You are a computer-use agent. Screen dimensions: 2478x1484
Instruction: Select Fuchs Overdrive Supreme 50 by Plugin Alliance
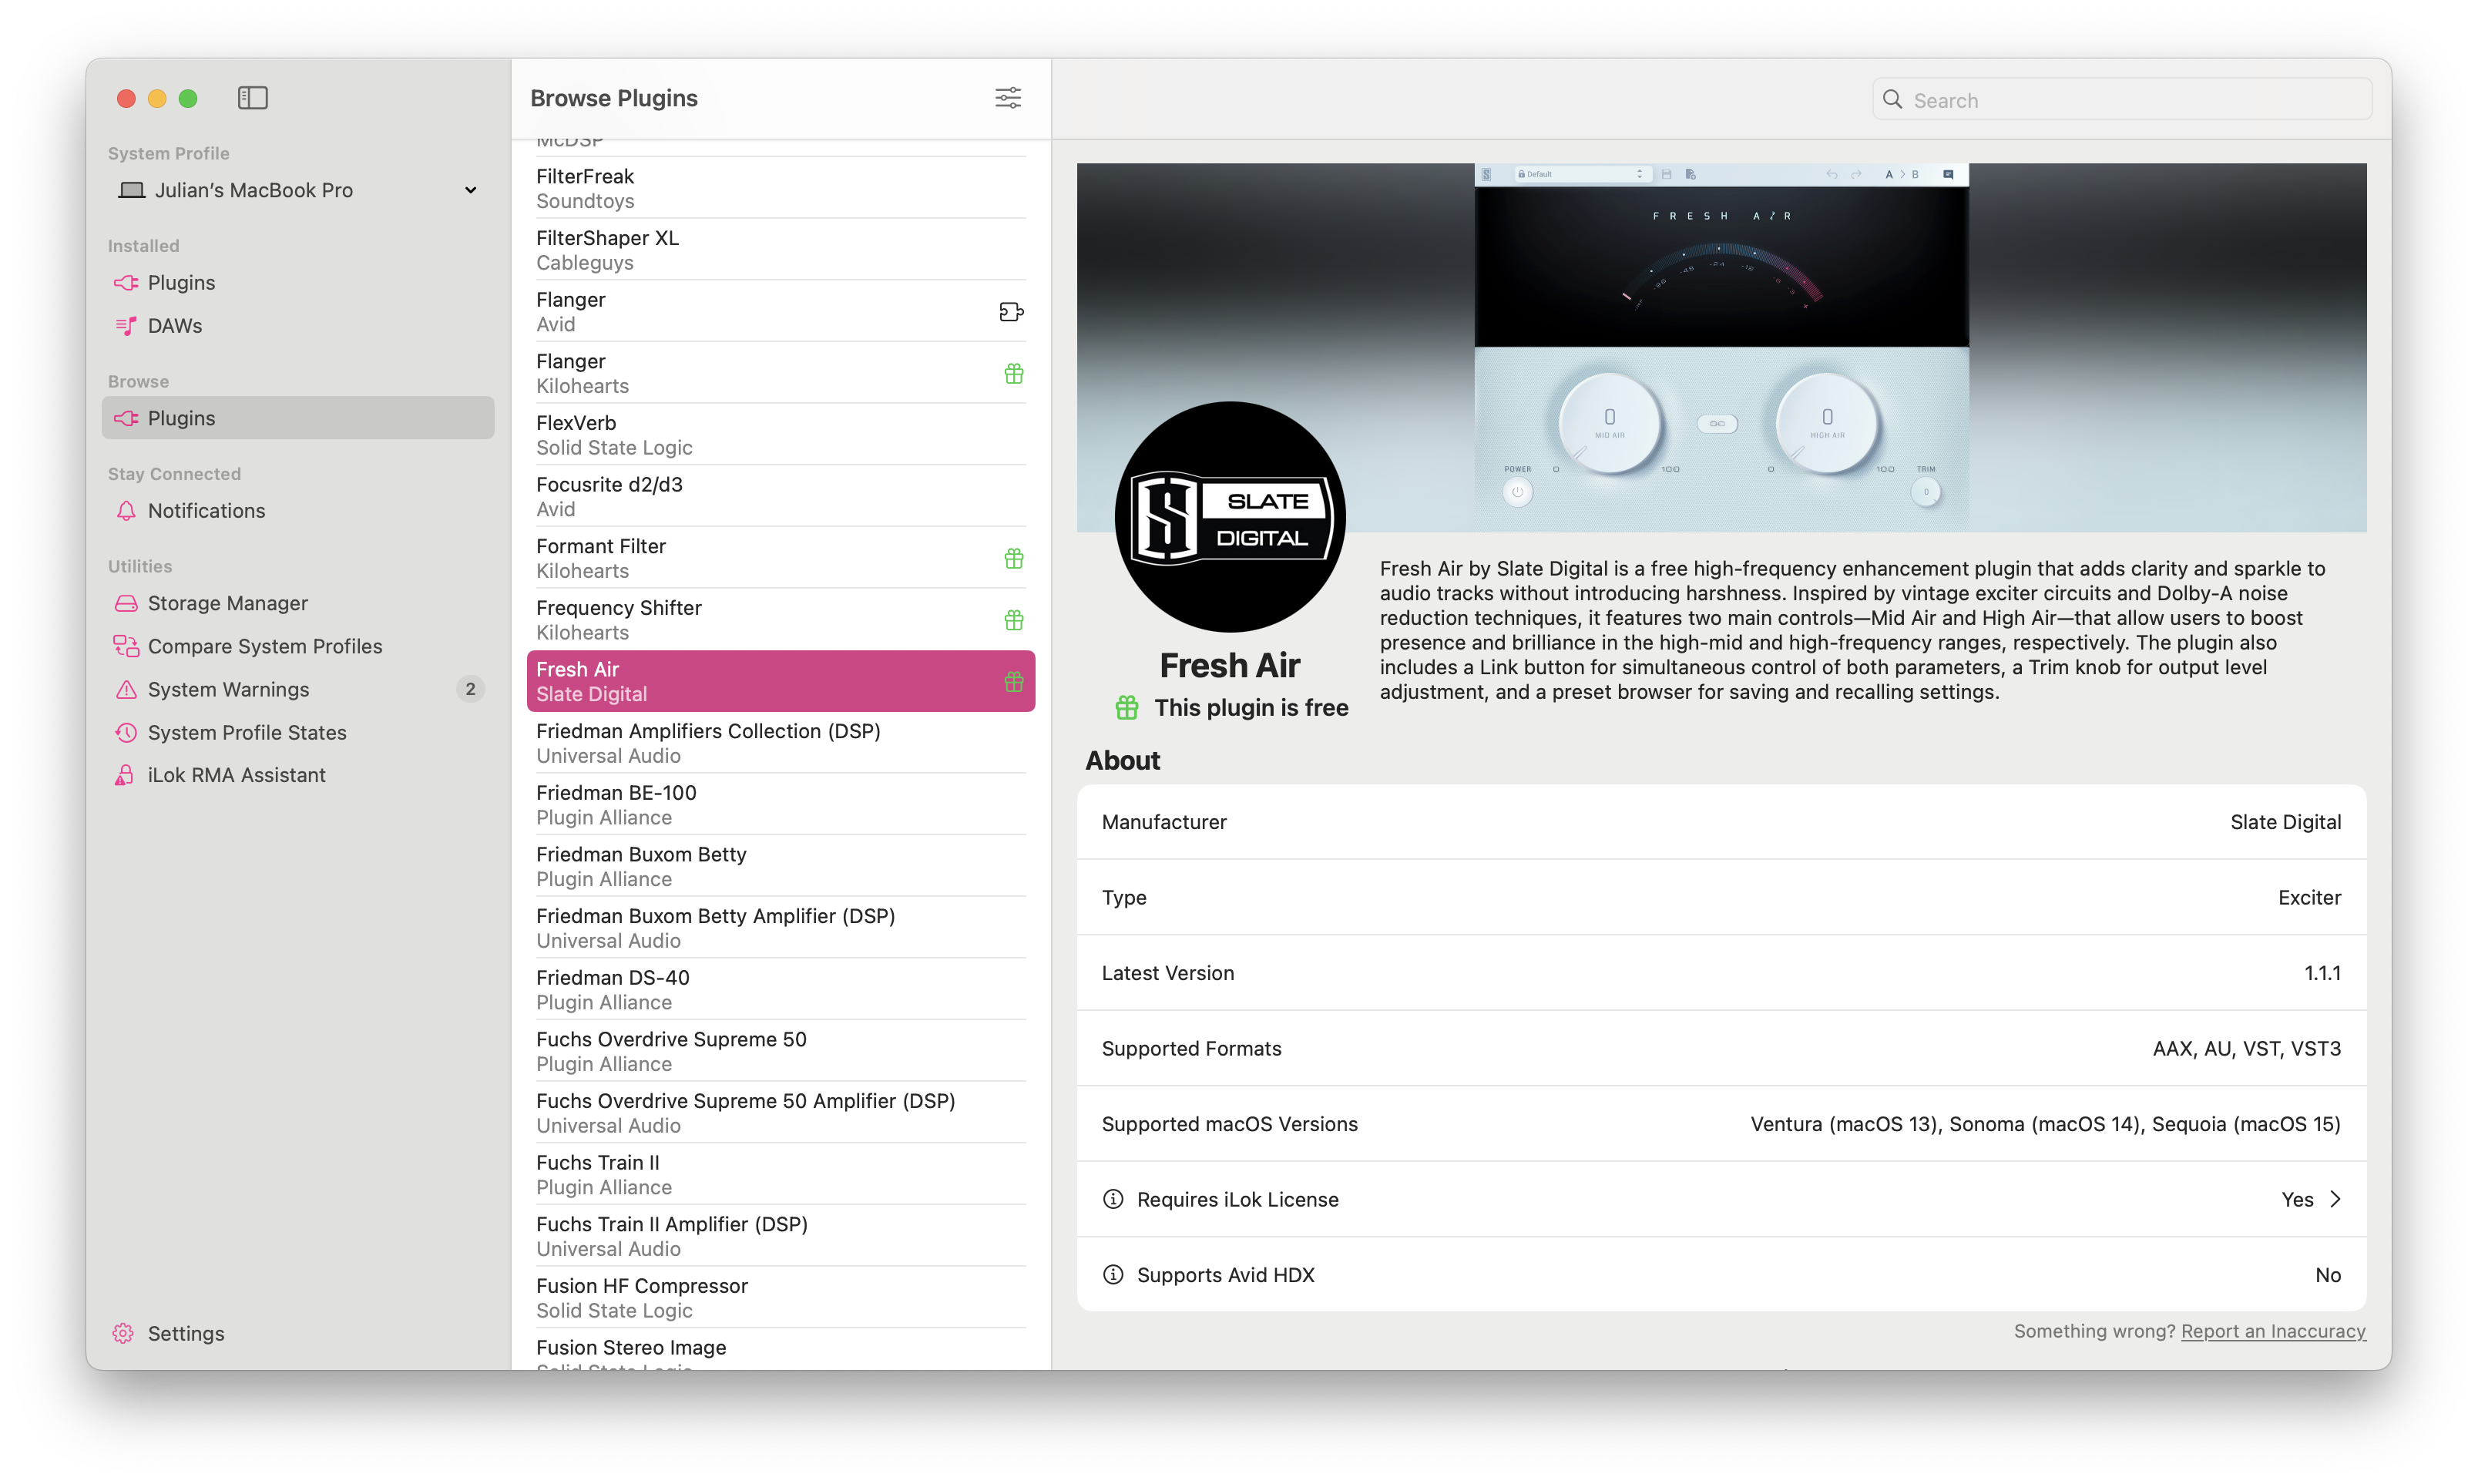(x=781, y=1052)
